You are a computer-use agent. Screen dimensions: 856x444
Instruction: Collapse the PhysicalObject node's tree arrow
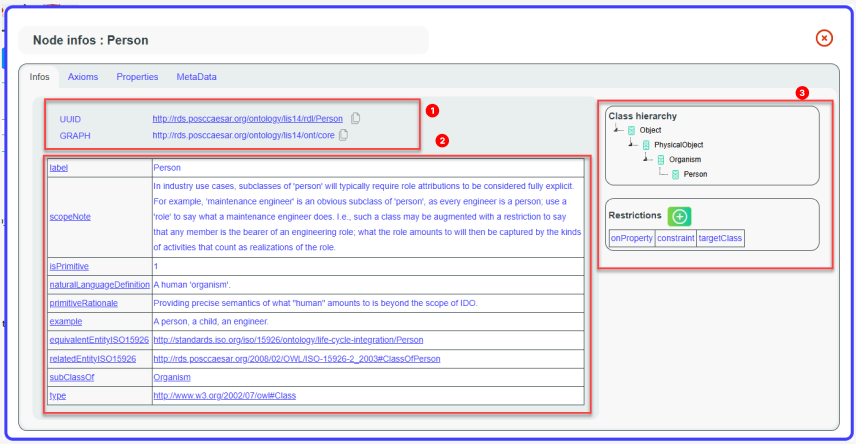click(632, 144)
